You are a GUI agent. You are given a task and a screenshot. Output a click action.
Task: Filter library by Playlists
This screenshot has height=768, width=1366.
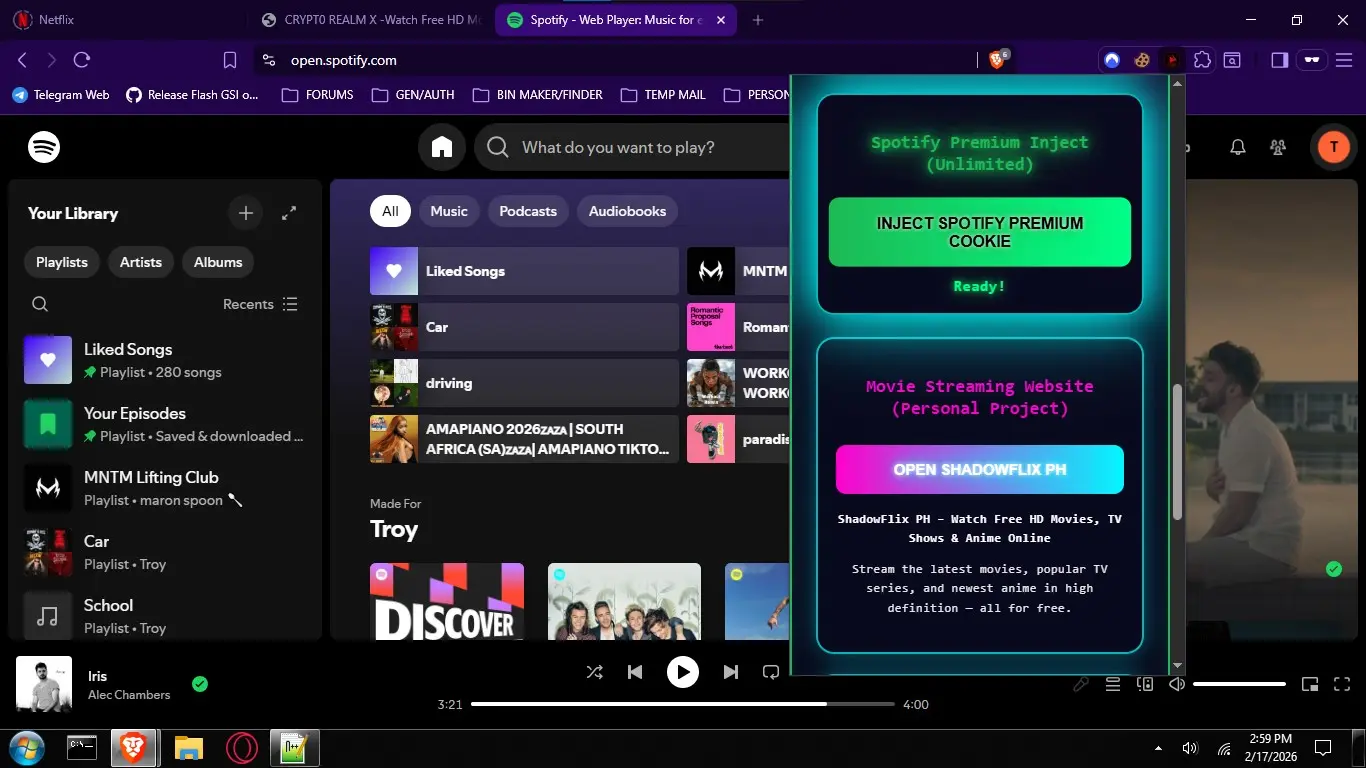point(62,262)
